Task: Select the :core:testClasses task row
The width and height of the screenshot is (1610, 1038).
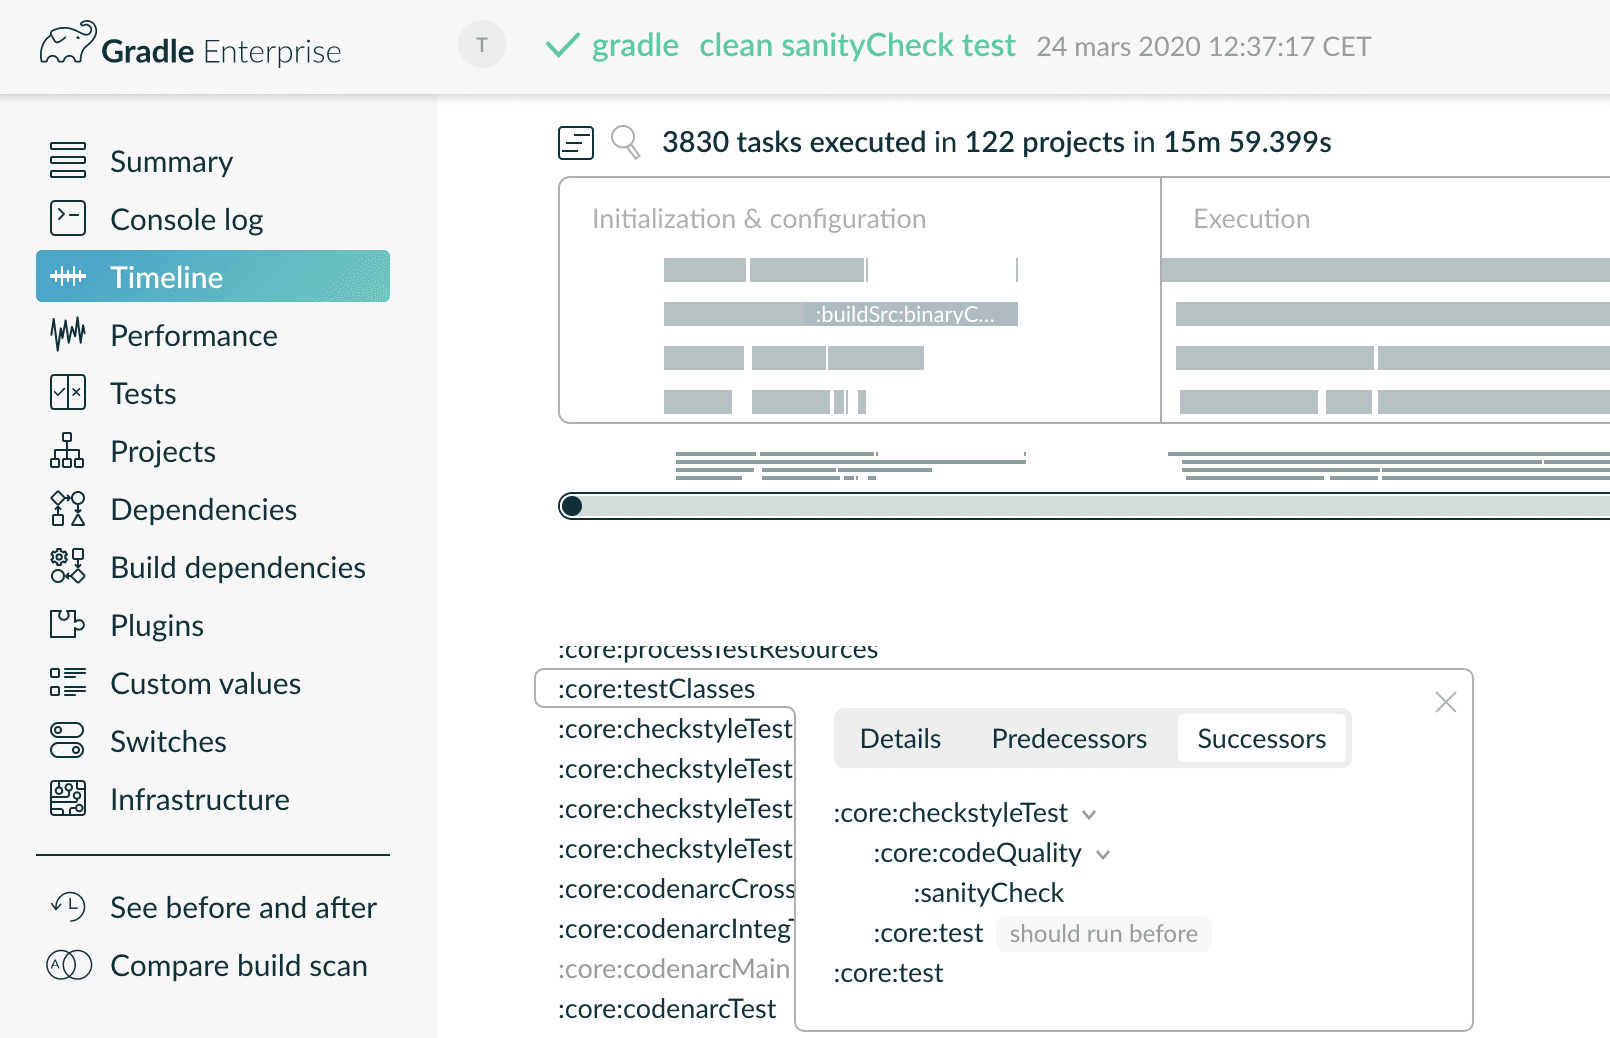Action: coord(656,689)
